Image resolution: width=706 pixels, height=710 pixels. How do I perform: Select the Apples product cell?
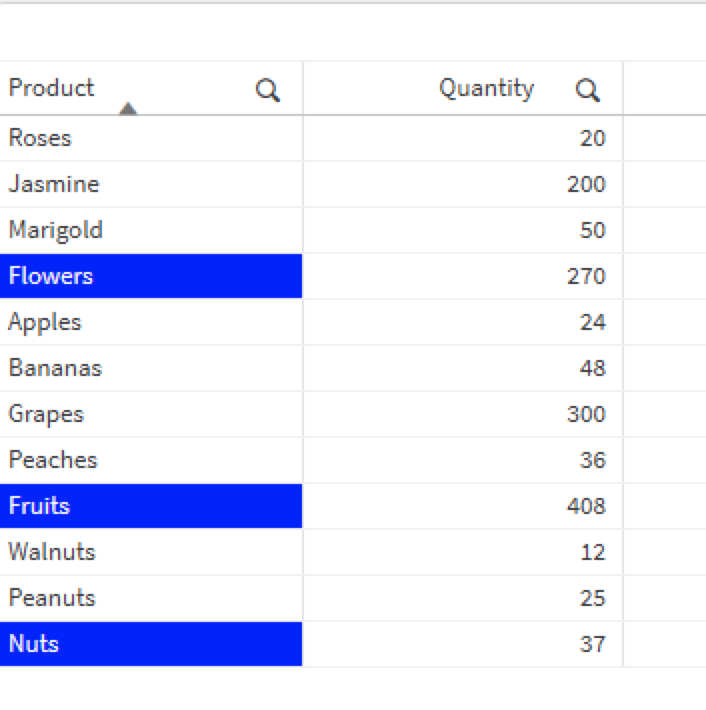tap(45, 322)
